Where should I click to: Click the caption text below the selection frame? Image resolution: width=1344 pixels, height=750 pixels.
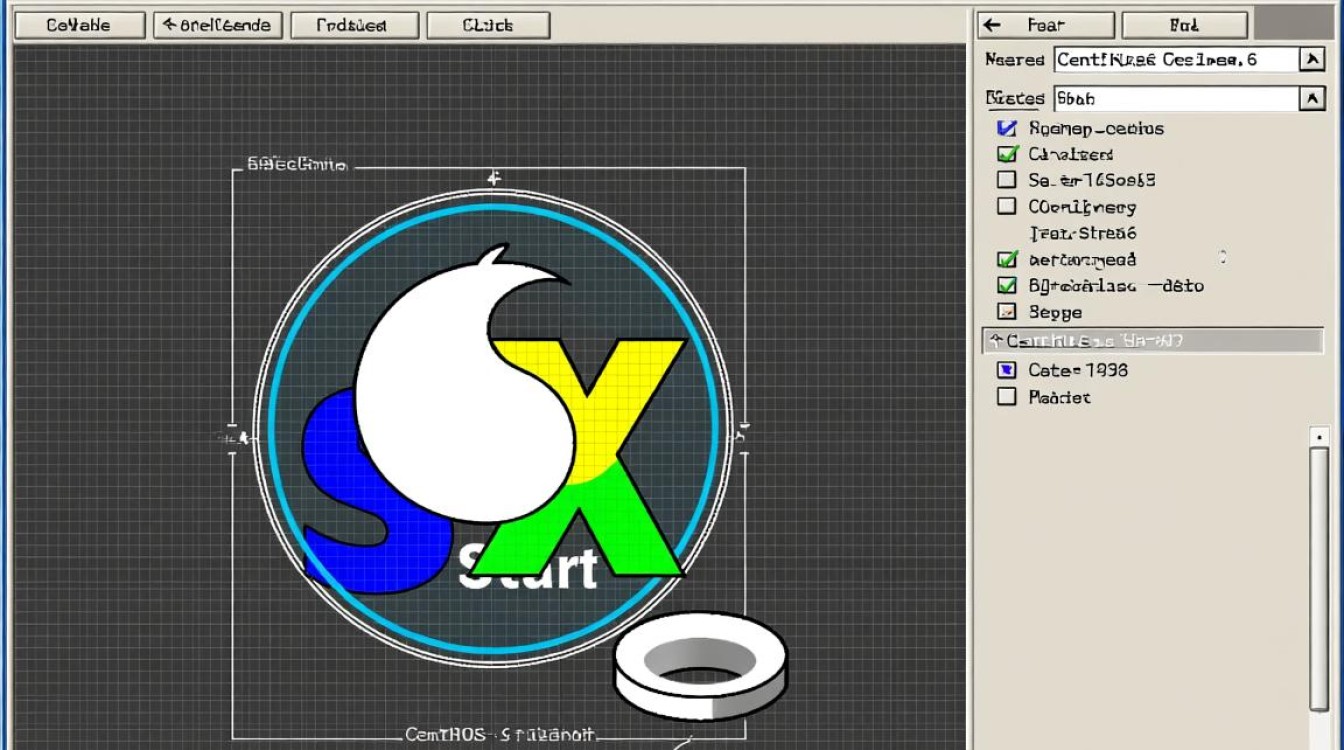(500, 735)
